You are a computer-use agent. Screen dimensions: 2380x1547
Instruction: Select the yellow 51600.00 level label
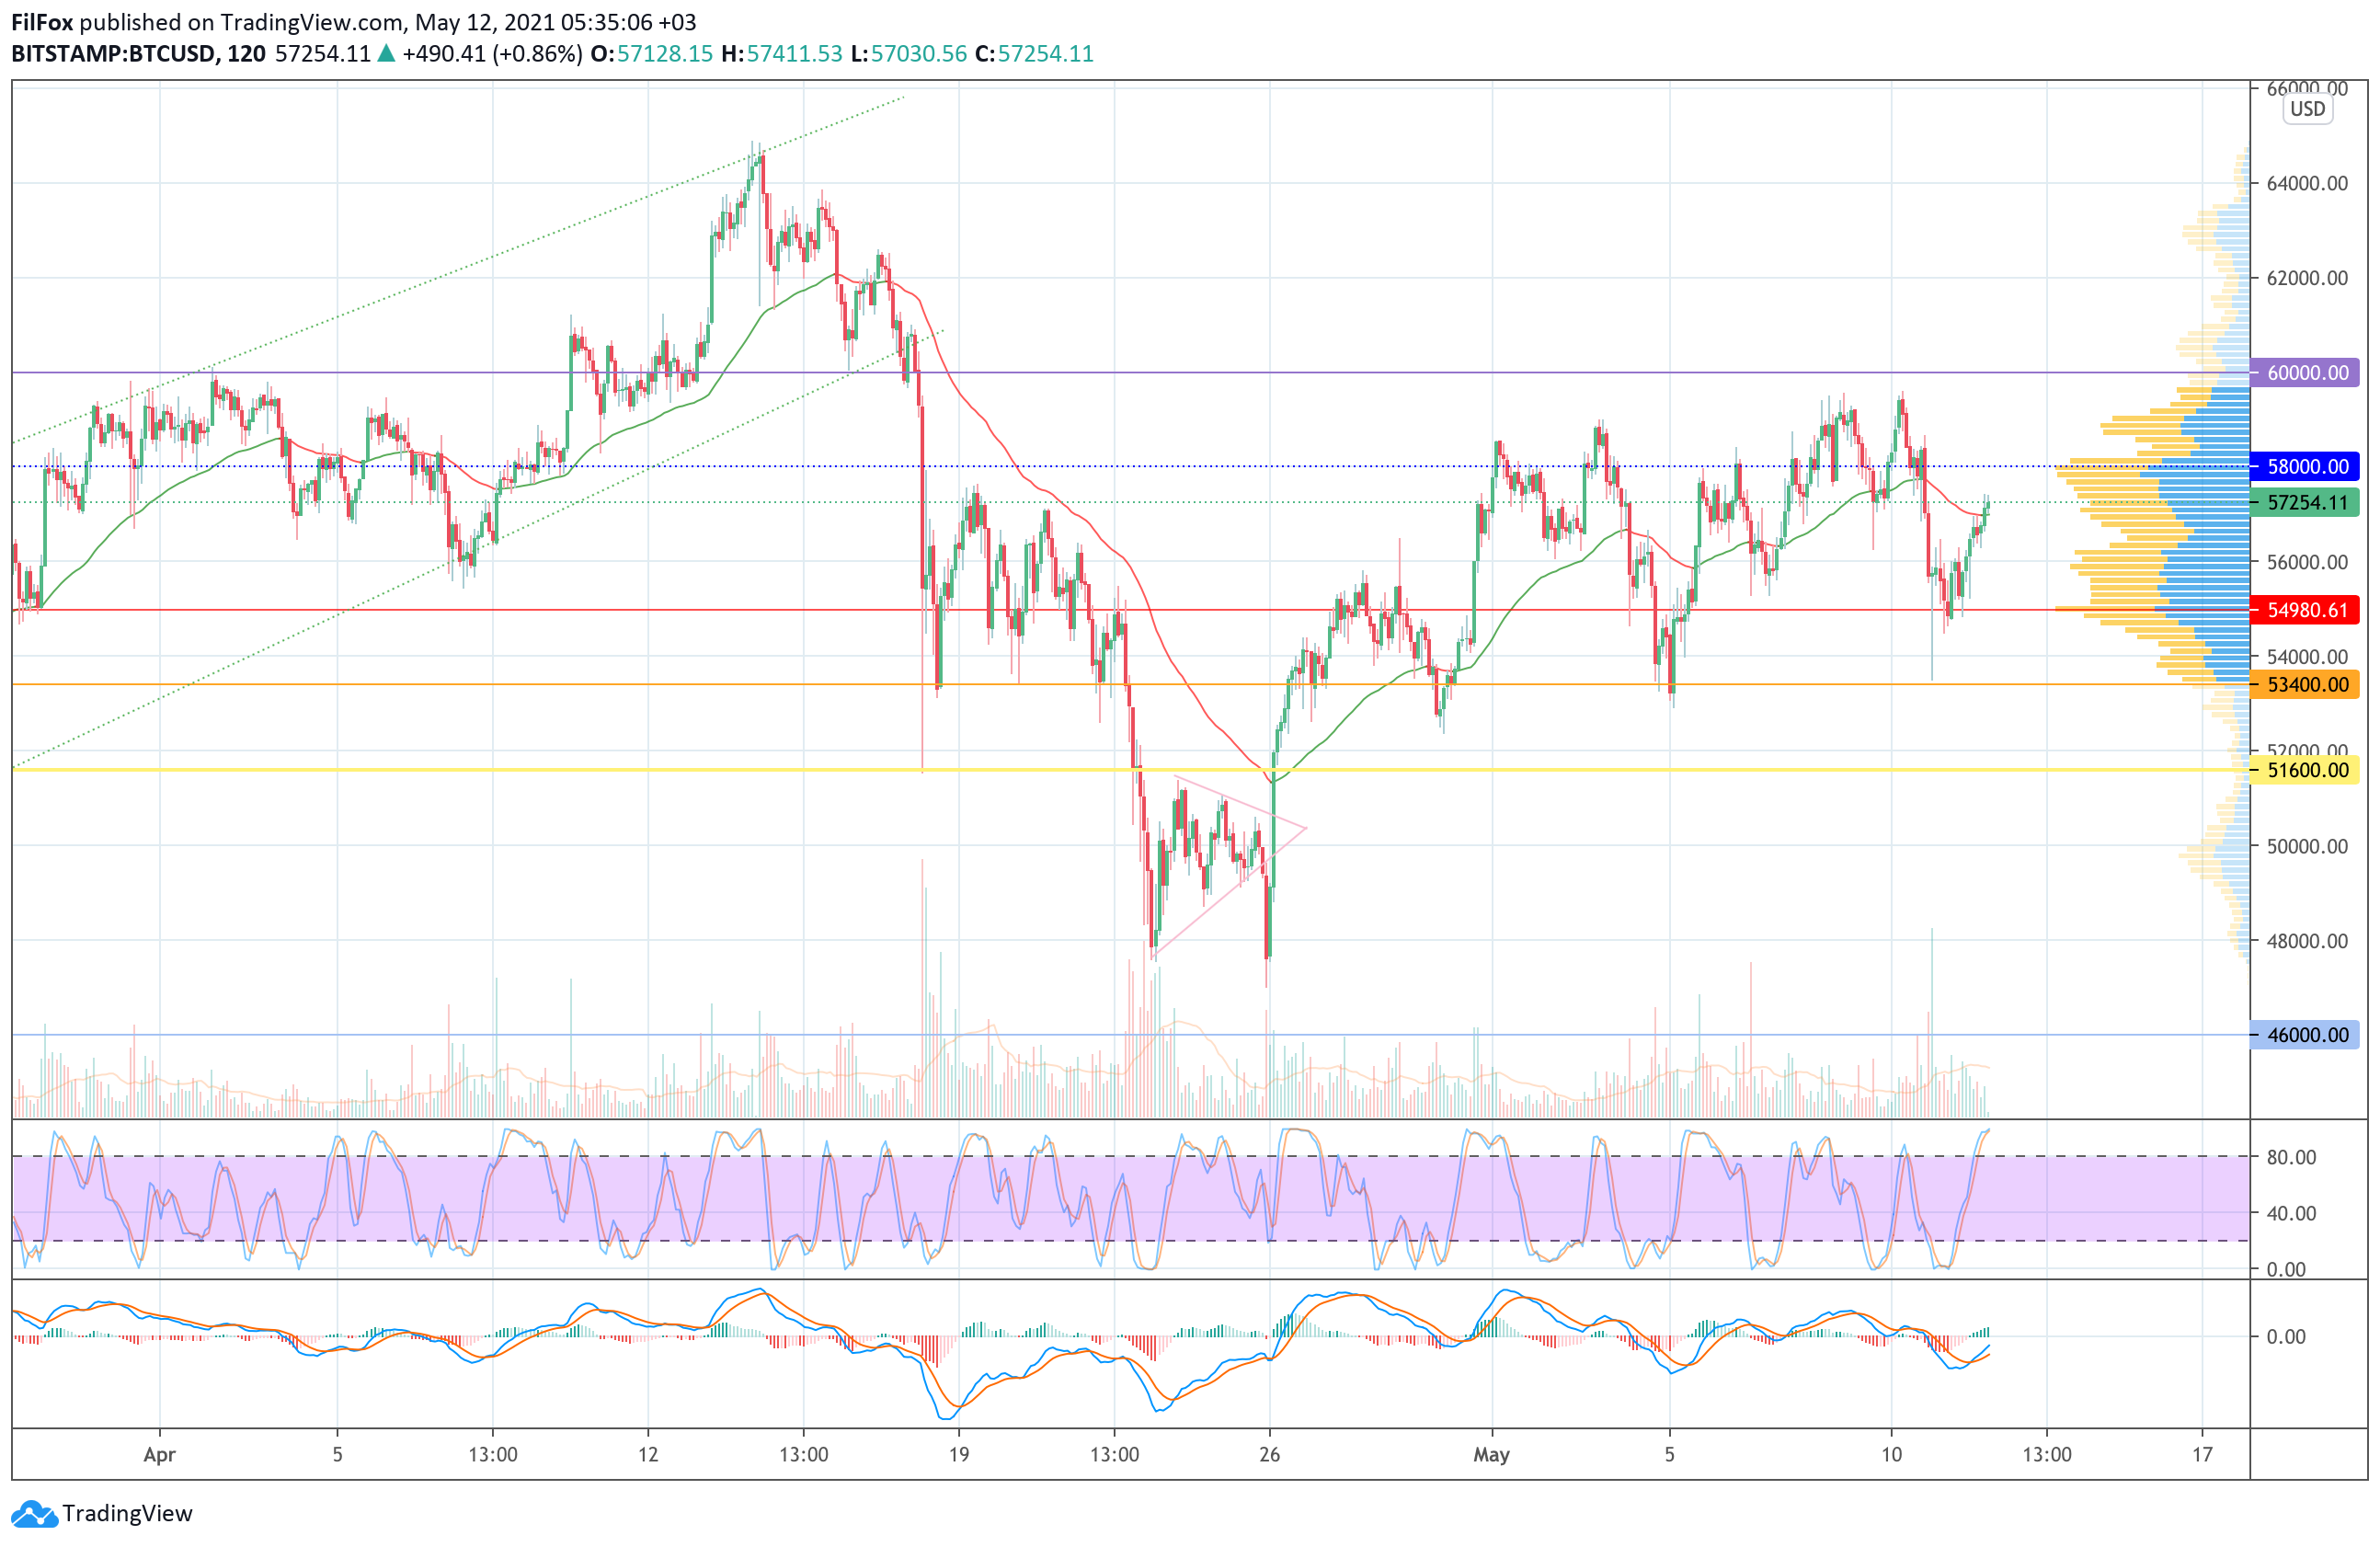(2305, 770)
